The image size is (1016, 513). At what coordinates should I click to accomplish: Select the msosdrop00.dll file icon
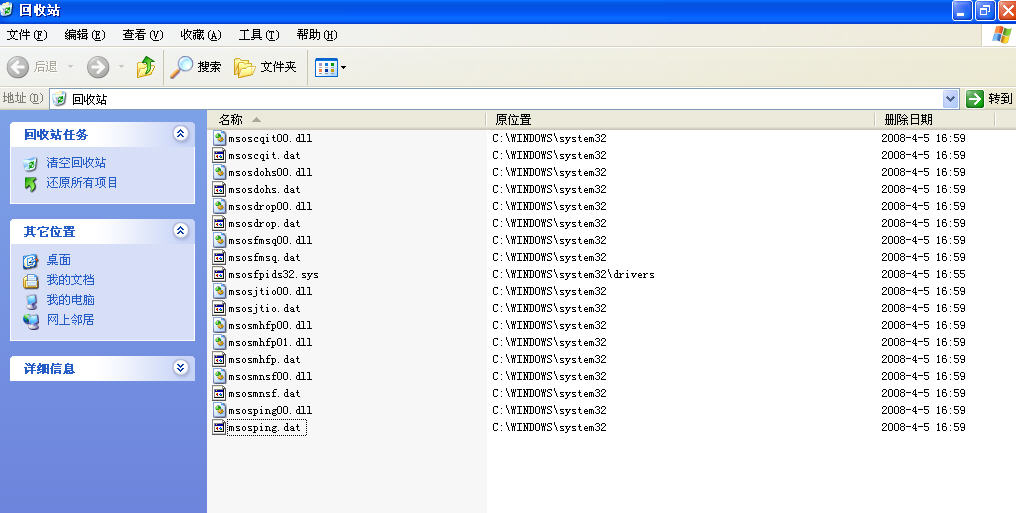tap(219, 206)
